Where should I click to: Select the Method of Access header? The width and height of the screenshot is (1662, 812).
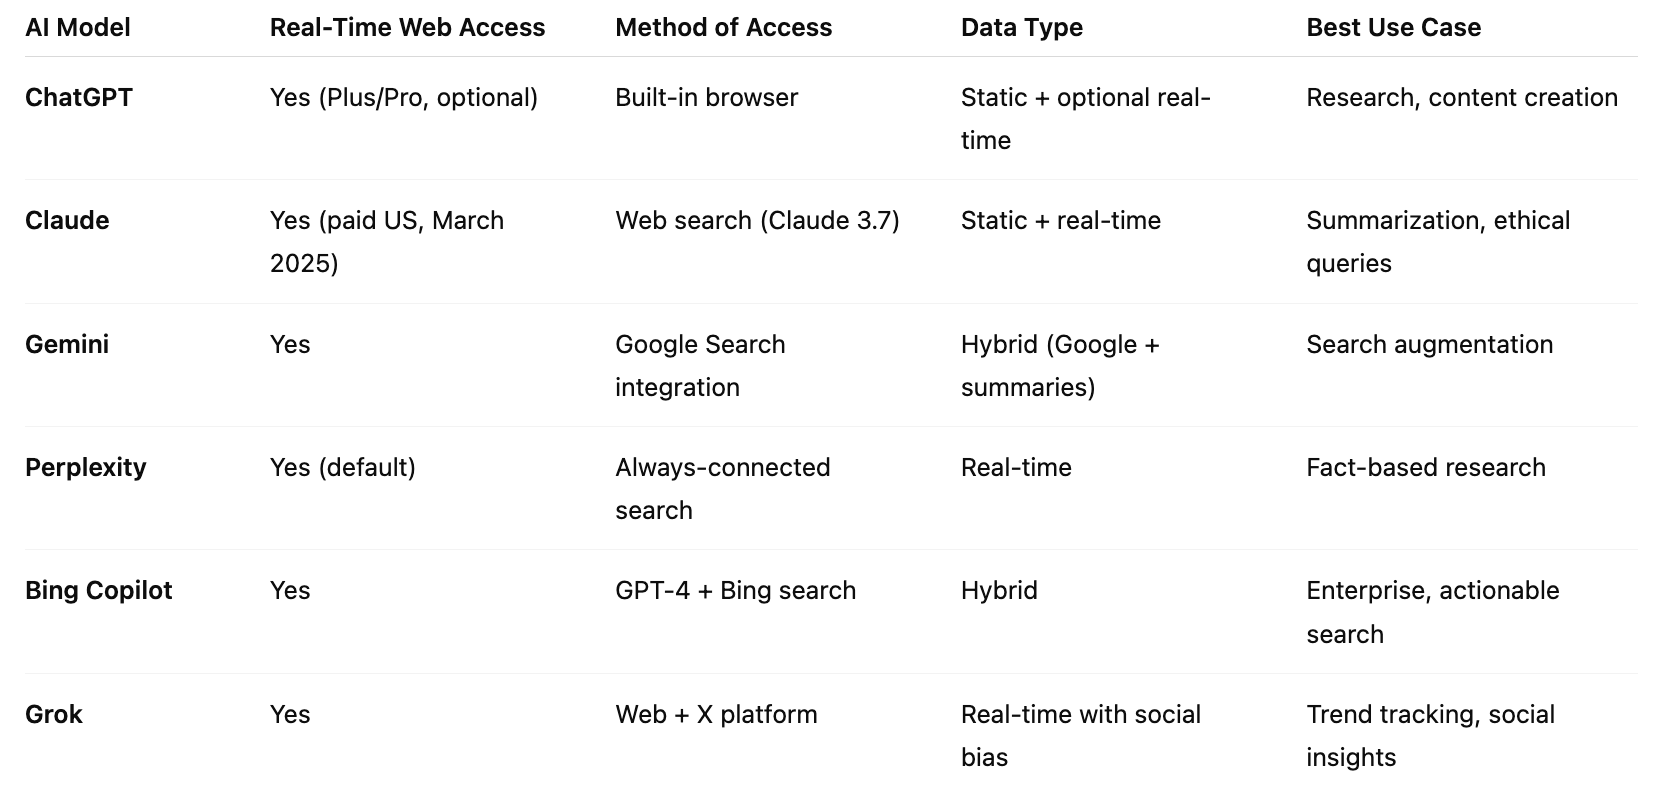pos(723,27)
